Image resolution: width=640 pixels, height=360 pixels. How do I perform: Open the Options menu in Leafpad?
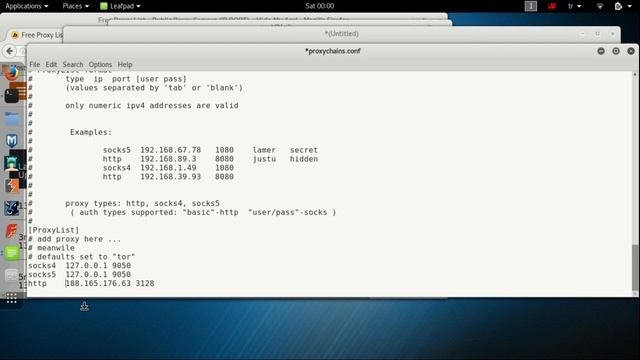click(x=100, y=64)
